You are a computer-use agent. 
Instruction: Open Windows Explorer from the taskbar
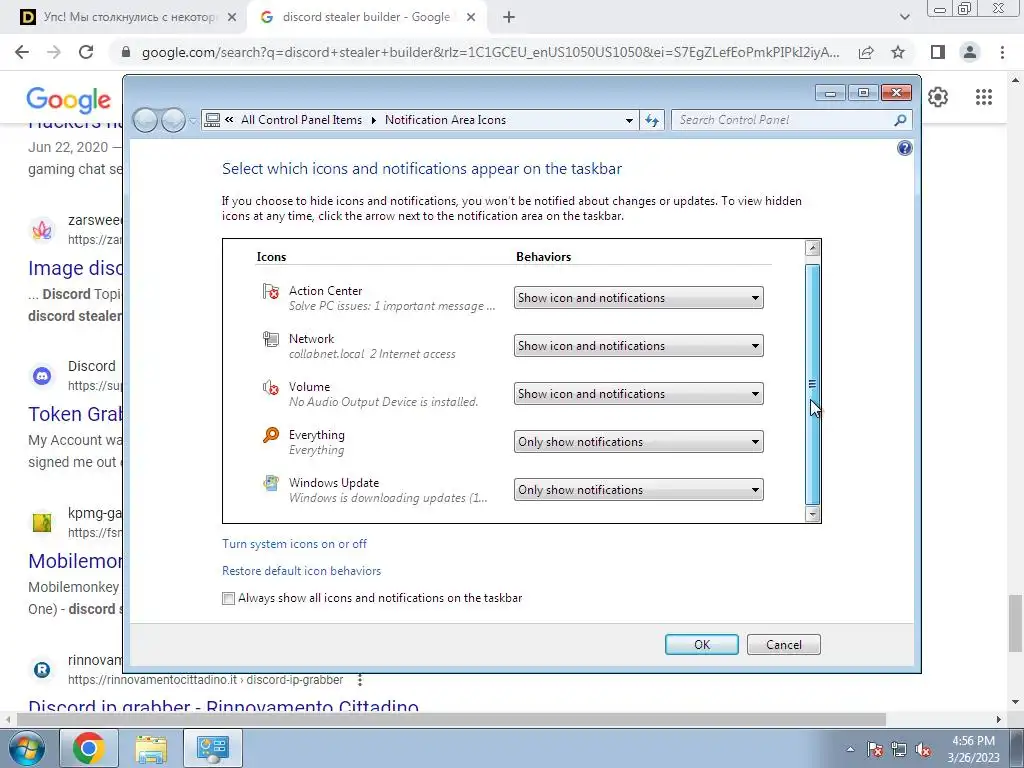coord(151,748)
